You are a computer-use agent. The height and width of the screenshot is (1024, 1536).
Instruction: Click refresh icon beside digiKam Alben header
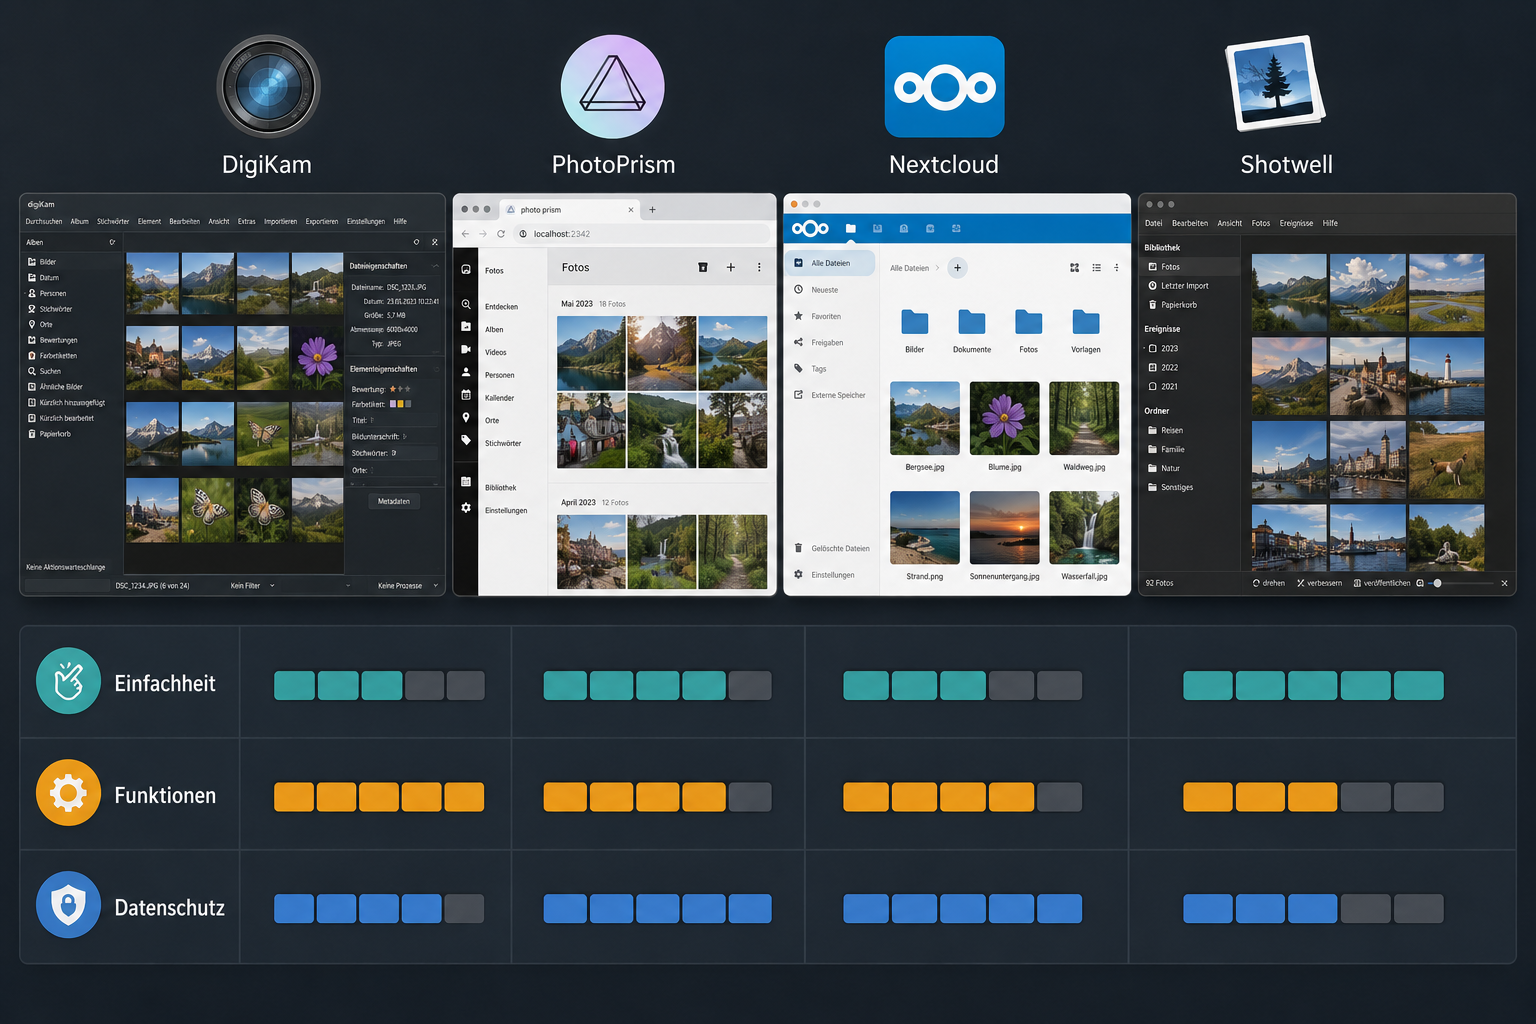(x=112, y=242)
